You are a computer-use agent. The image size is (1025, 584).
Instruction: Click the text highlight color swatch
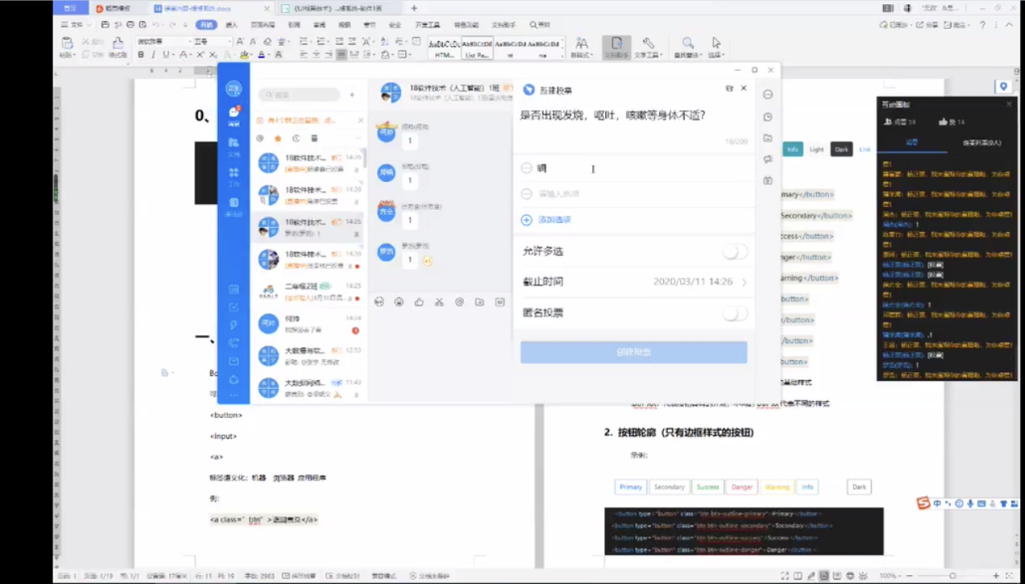tap(244, 55)
